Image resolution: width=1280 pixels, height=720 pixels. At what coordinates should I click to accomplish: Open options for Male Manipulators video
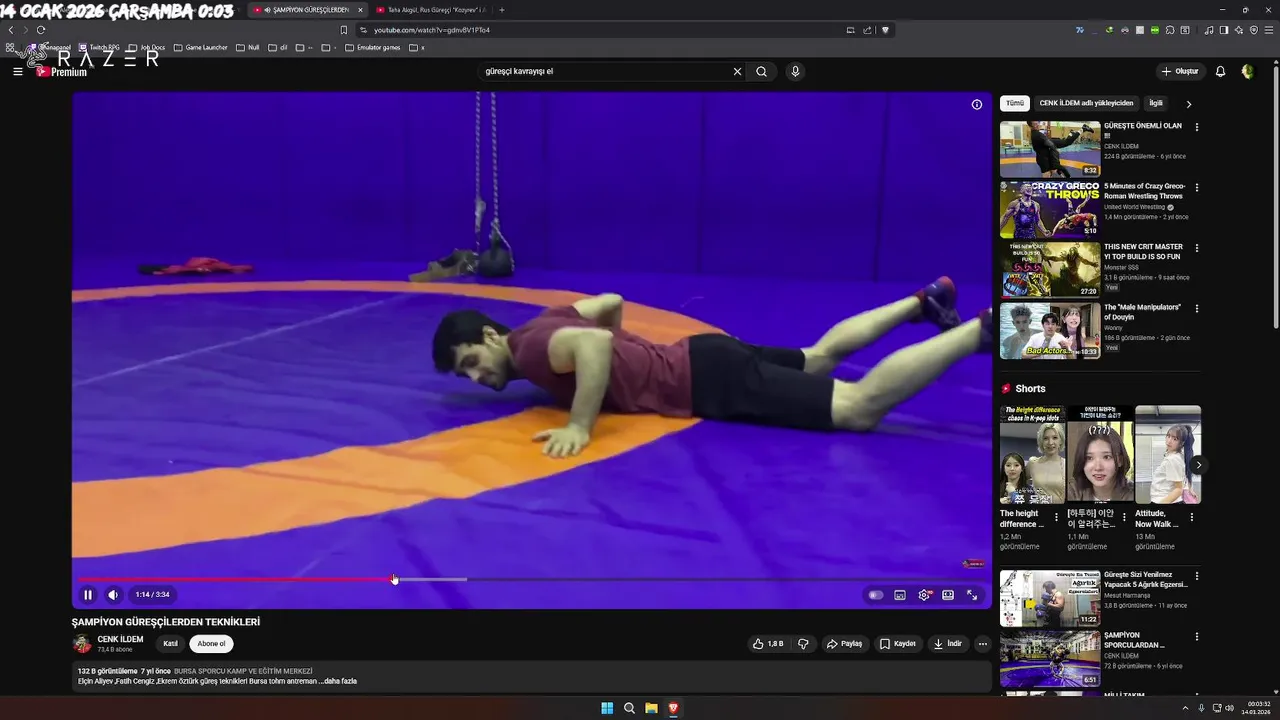pos(1197,308)
